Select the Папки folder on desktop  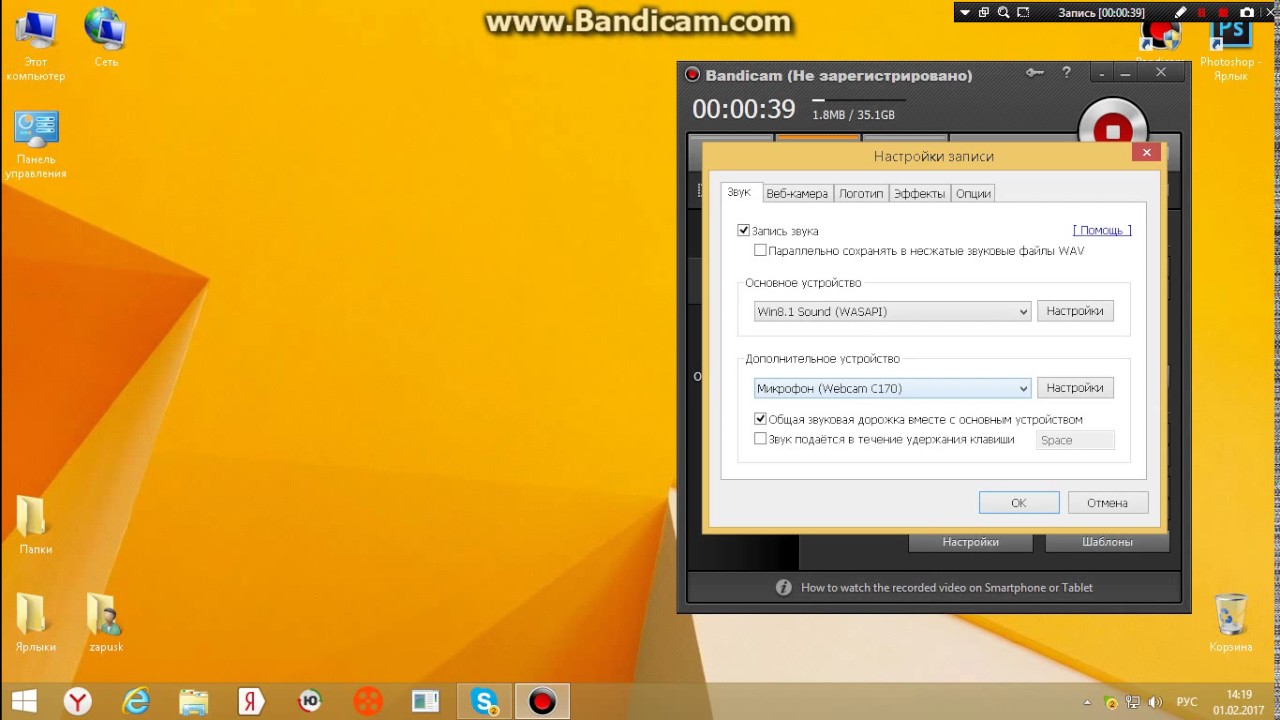point(35,526)
